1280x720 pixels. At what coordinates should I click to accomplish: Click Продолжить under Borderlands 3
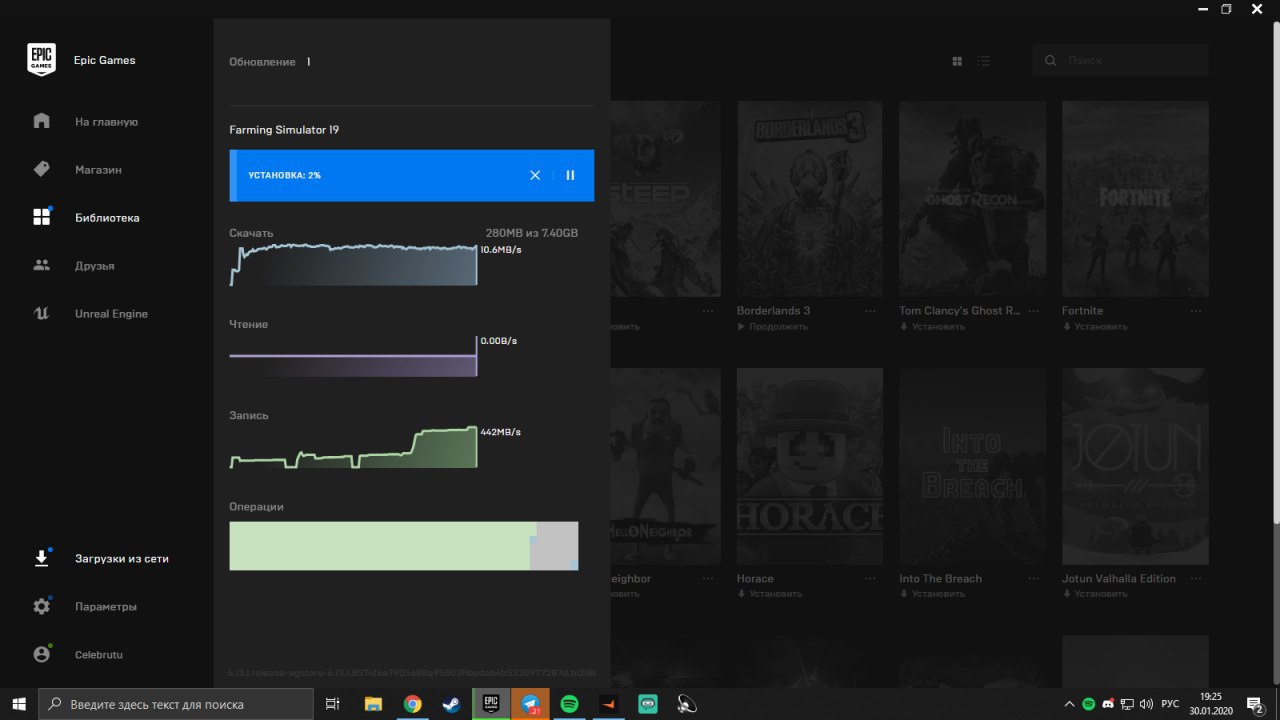[x=772, y=326]
